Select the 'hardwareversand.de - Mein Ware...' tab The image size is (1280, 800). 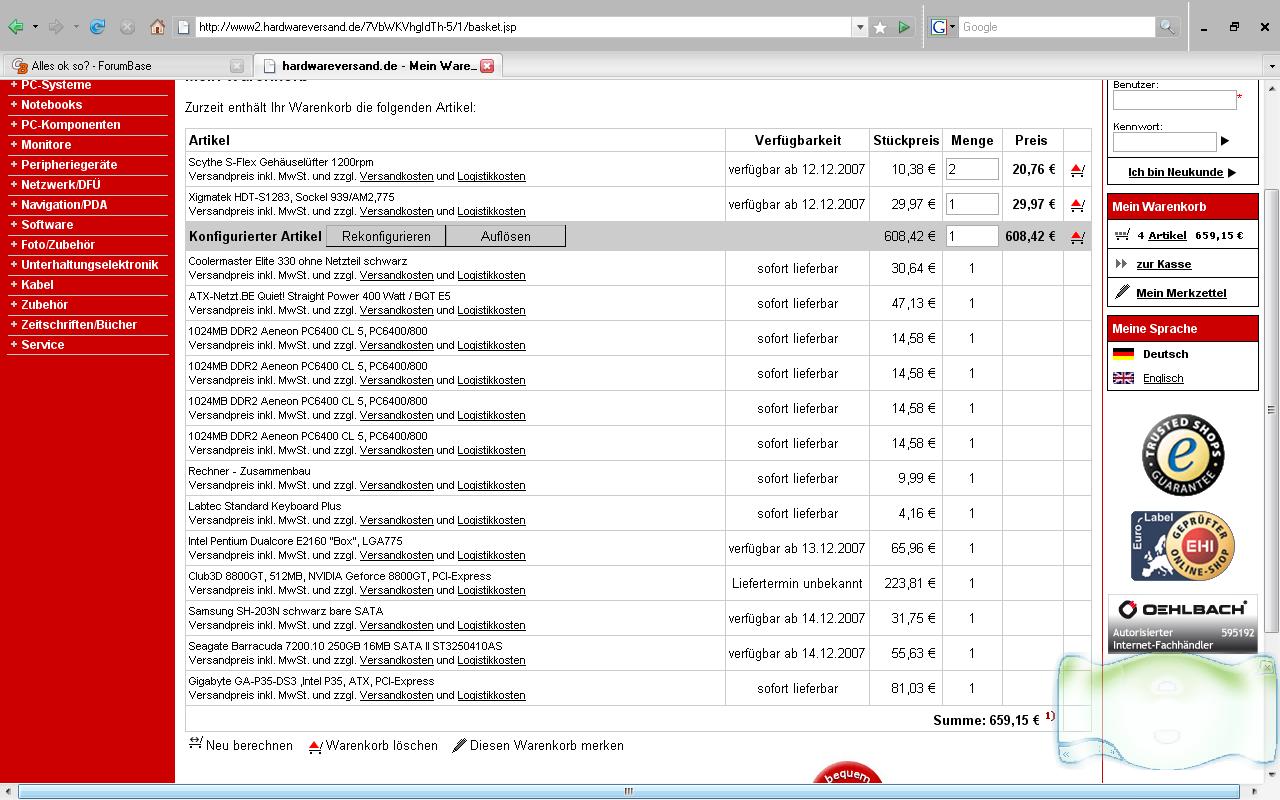[x=377, y=66]
